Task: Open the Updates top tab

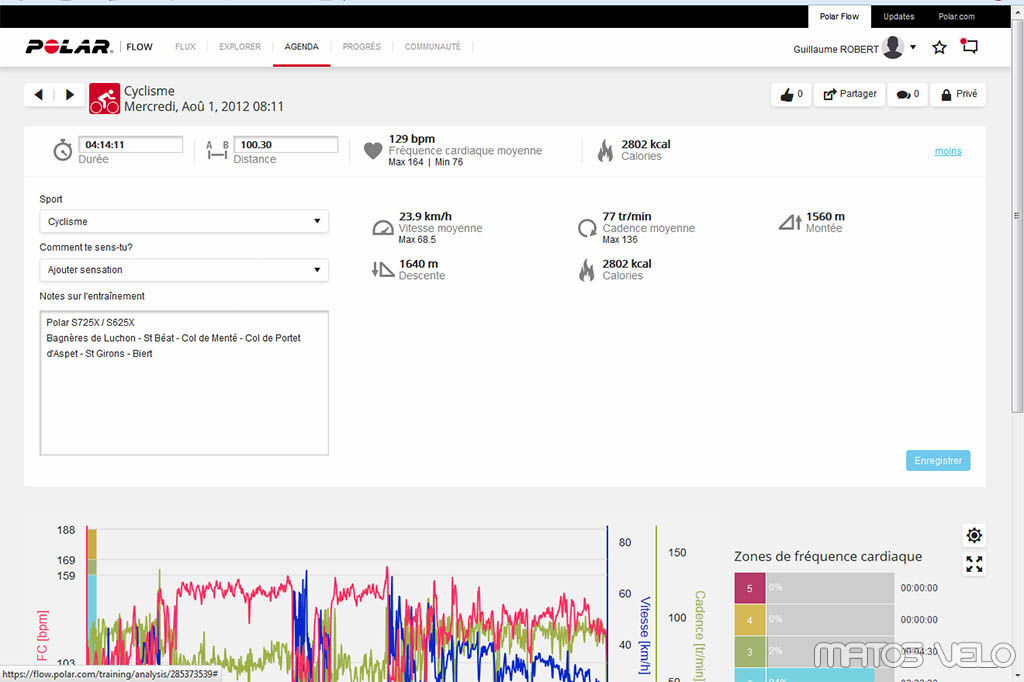Action: [899, 17]
